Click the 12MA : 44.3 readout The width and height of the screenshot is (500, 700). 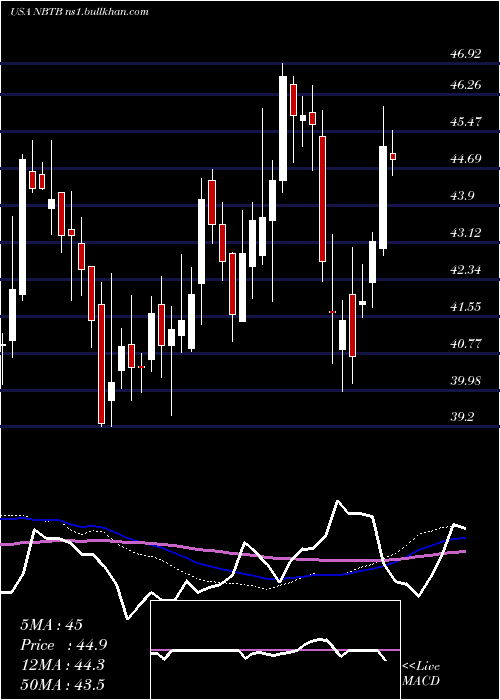[62, 665]
